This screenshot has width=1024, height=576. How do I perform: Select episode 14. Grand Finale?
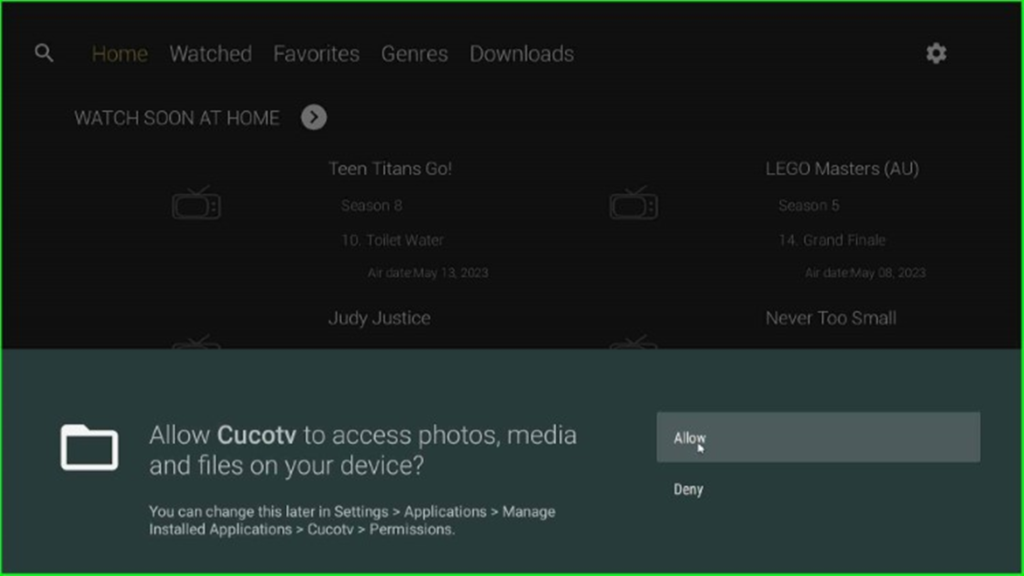(x=831, y=240)
